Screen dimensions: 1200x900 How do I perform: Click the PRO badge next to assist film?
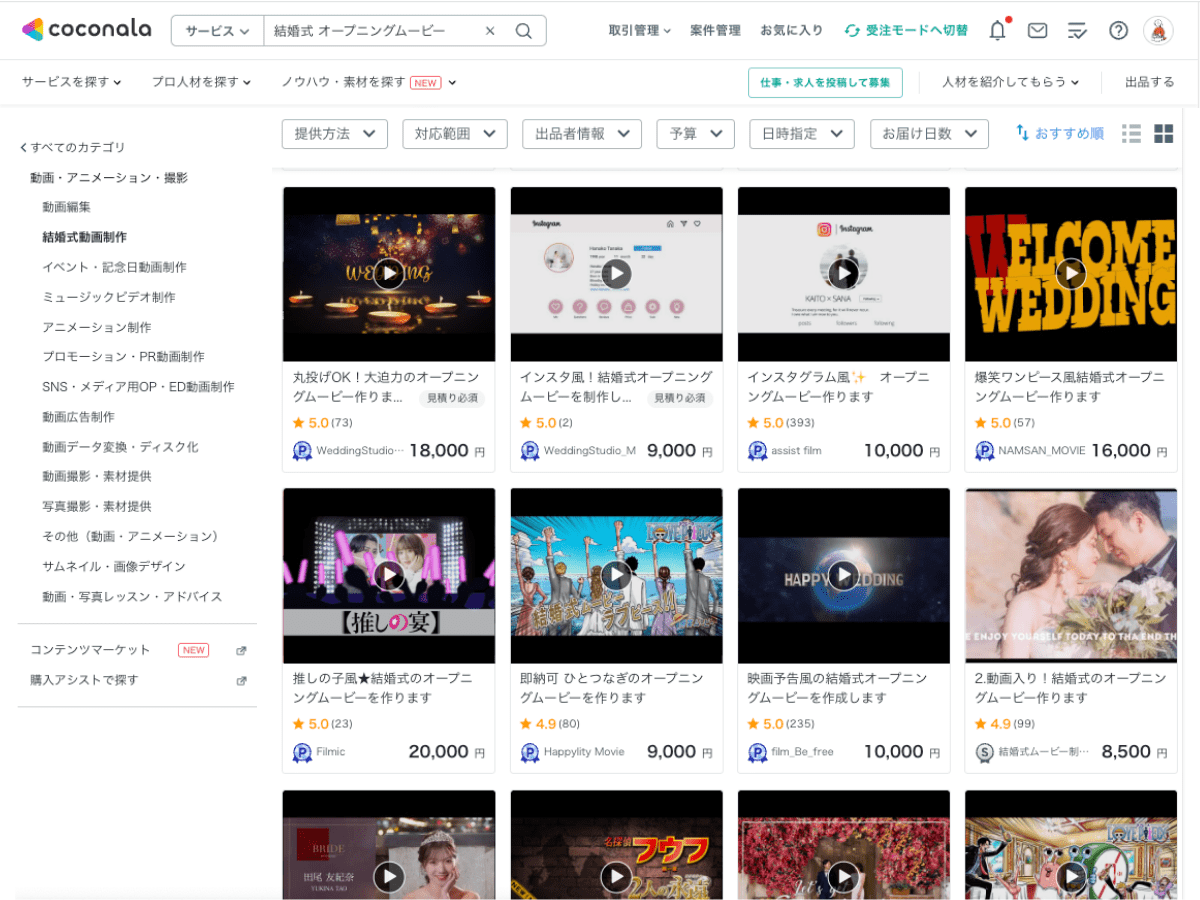click(x=757, y=451)
